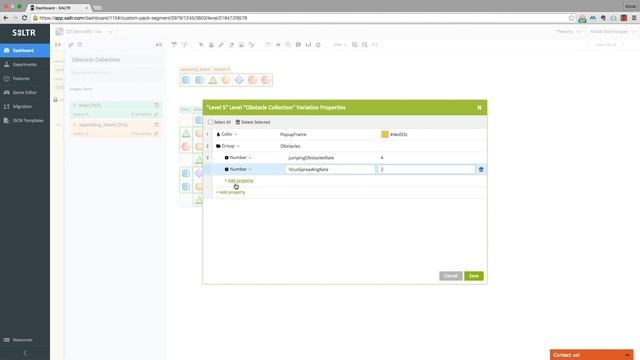The height and width of the screenshot is (360, 640).
Task: Click the Obstacles group name
Action: click(290, 146)
